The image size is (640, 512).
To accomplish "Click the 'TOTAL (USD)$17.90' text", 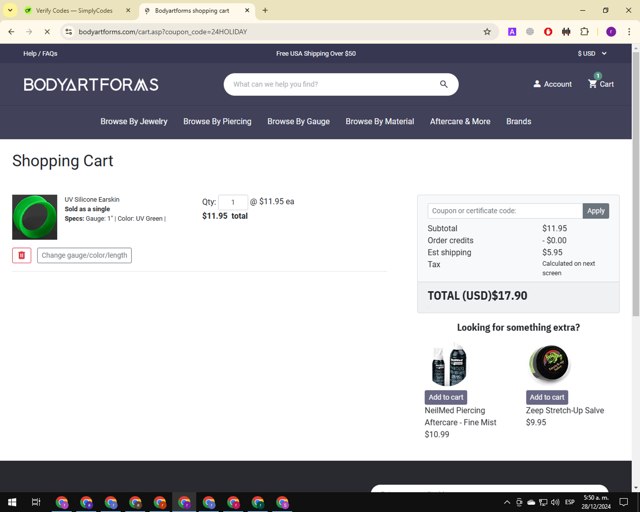I will pyautogui.click(x=477, y=296).
